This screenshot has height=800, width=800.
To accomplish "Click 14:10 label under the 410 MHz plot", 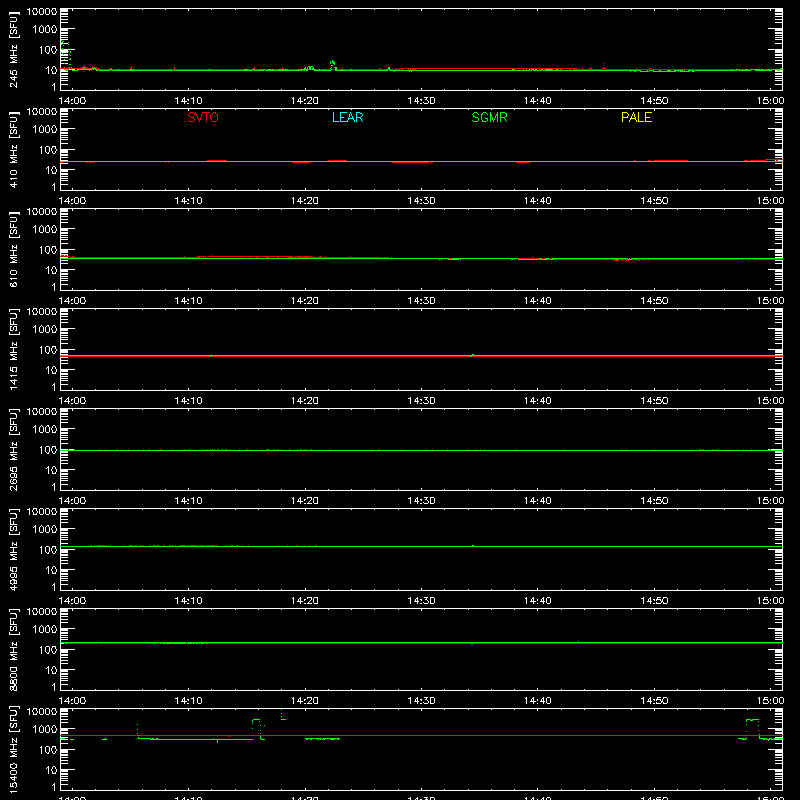I will [x=188, y=201].
